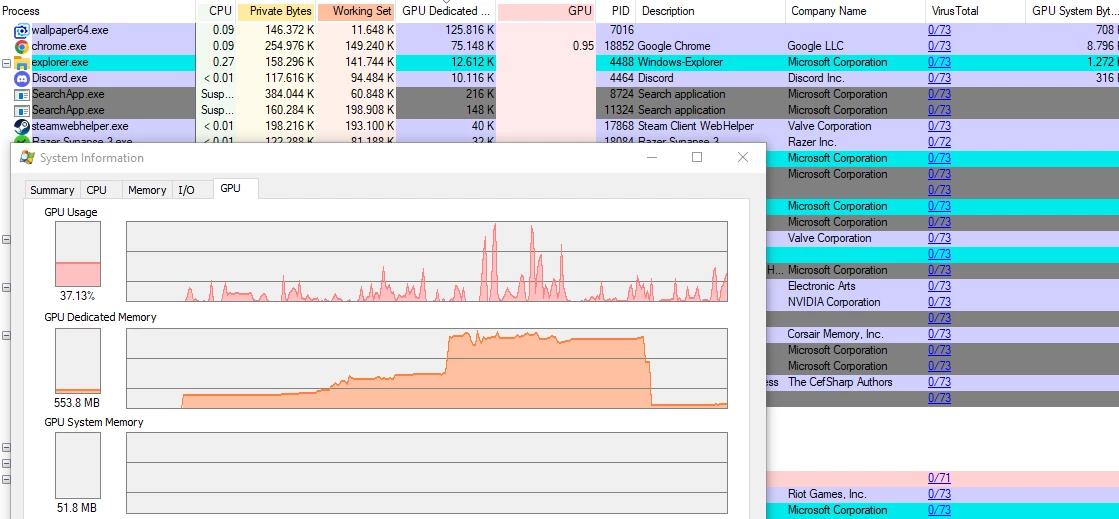
Task: Click SearchApp.exe with PID 8724
Action: tap(68, 94)
